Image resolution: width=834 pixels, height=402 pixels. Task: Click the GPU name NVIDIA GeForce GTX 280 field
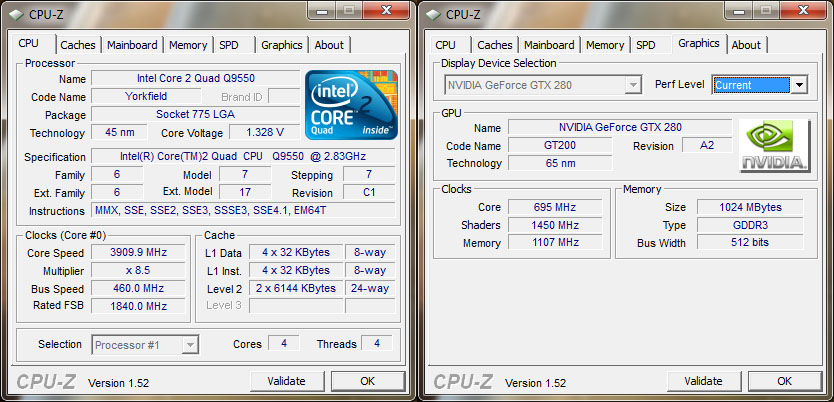pyautogui.click(x=620, y=128)
